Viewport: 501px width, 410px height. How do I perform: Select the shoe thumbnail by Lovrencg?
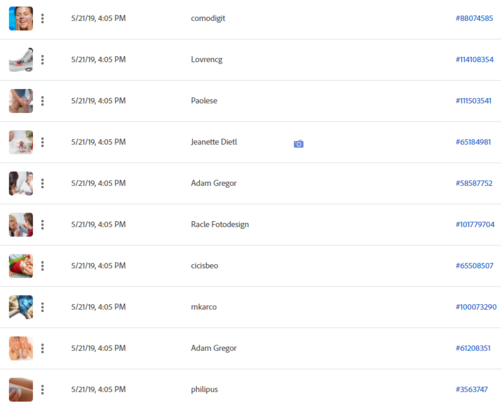pos(21,60)
